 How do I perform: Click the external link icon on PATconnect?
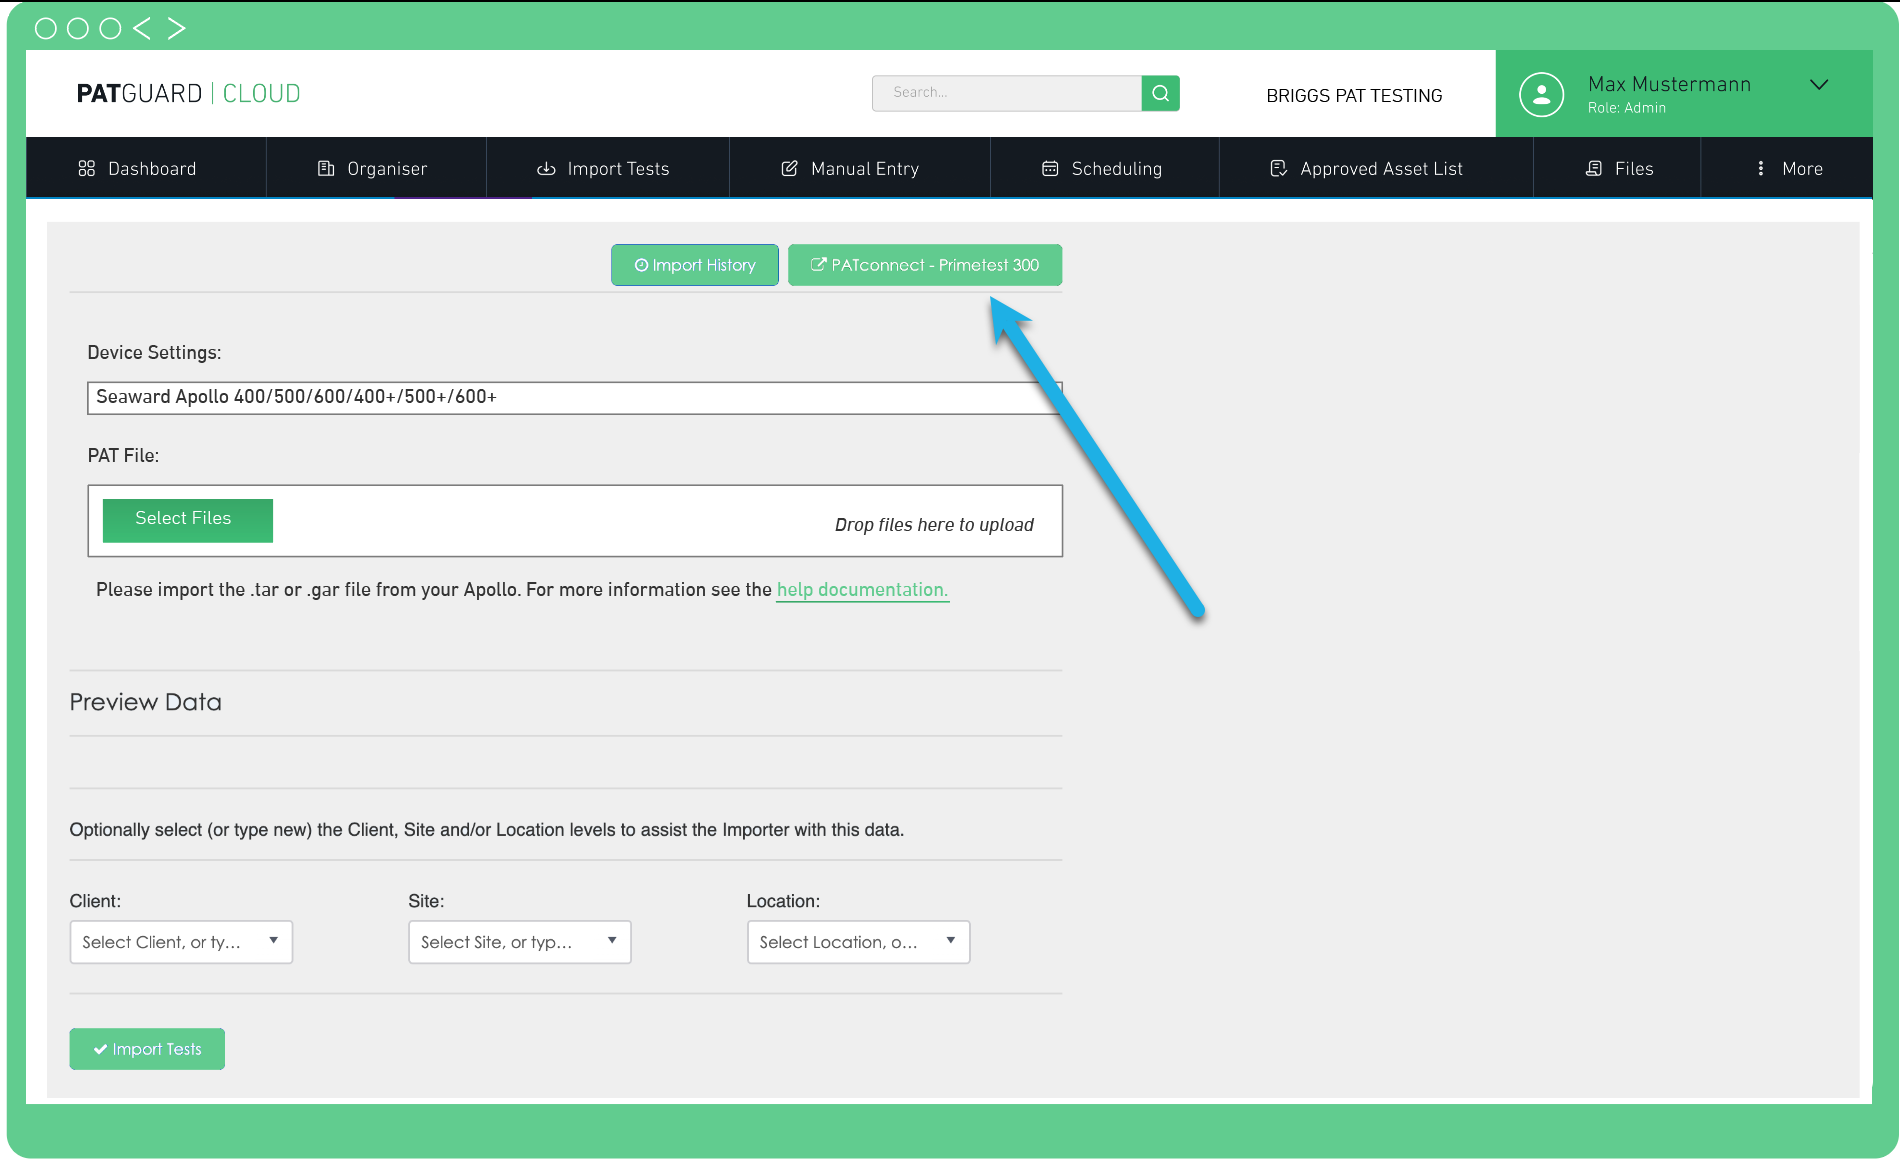[x=818, y=265]
